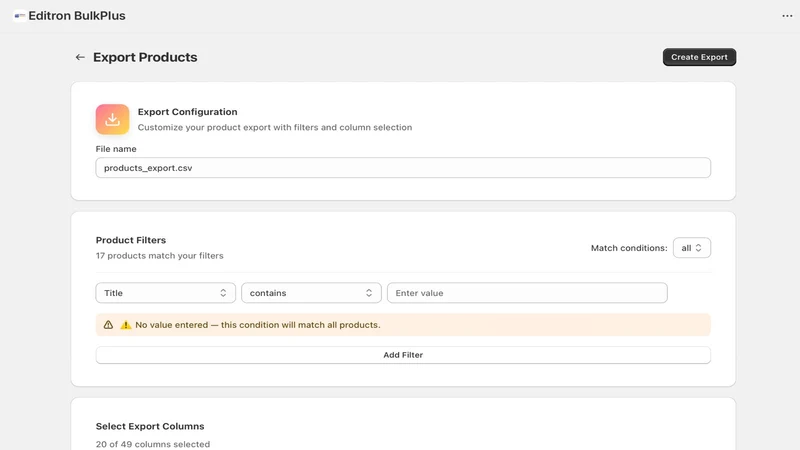
Task: Click the '20 of 49 columns selected' text
Action: [x=153, y=444]
